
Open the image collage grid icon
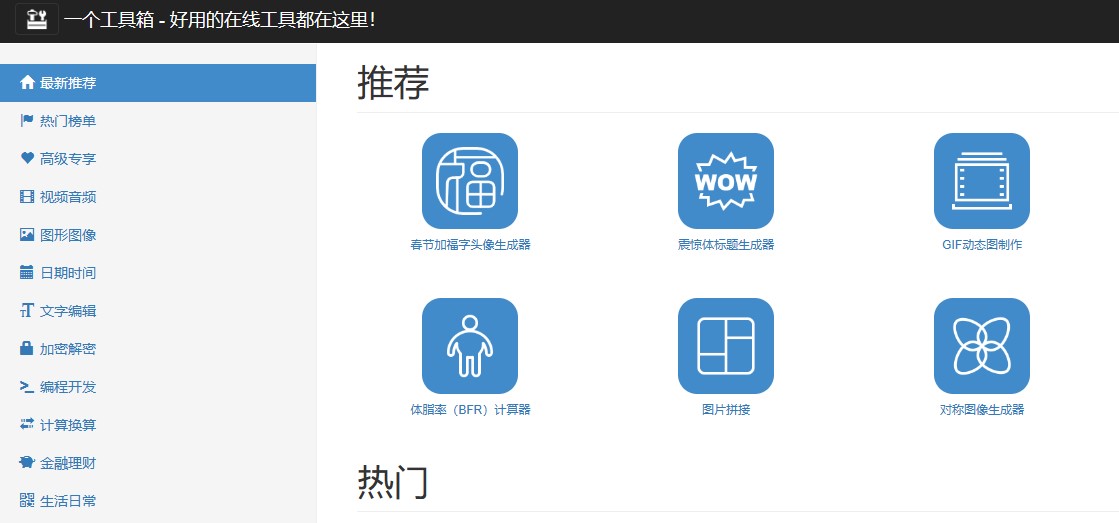point(726,346)
